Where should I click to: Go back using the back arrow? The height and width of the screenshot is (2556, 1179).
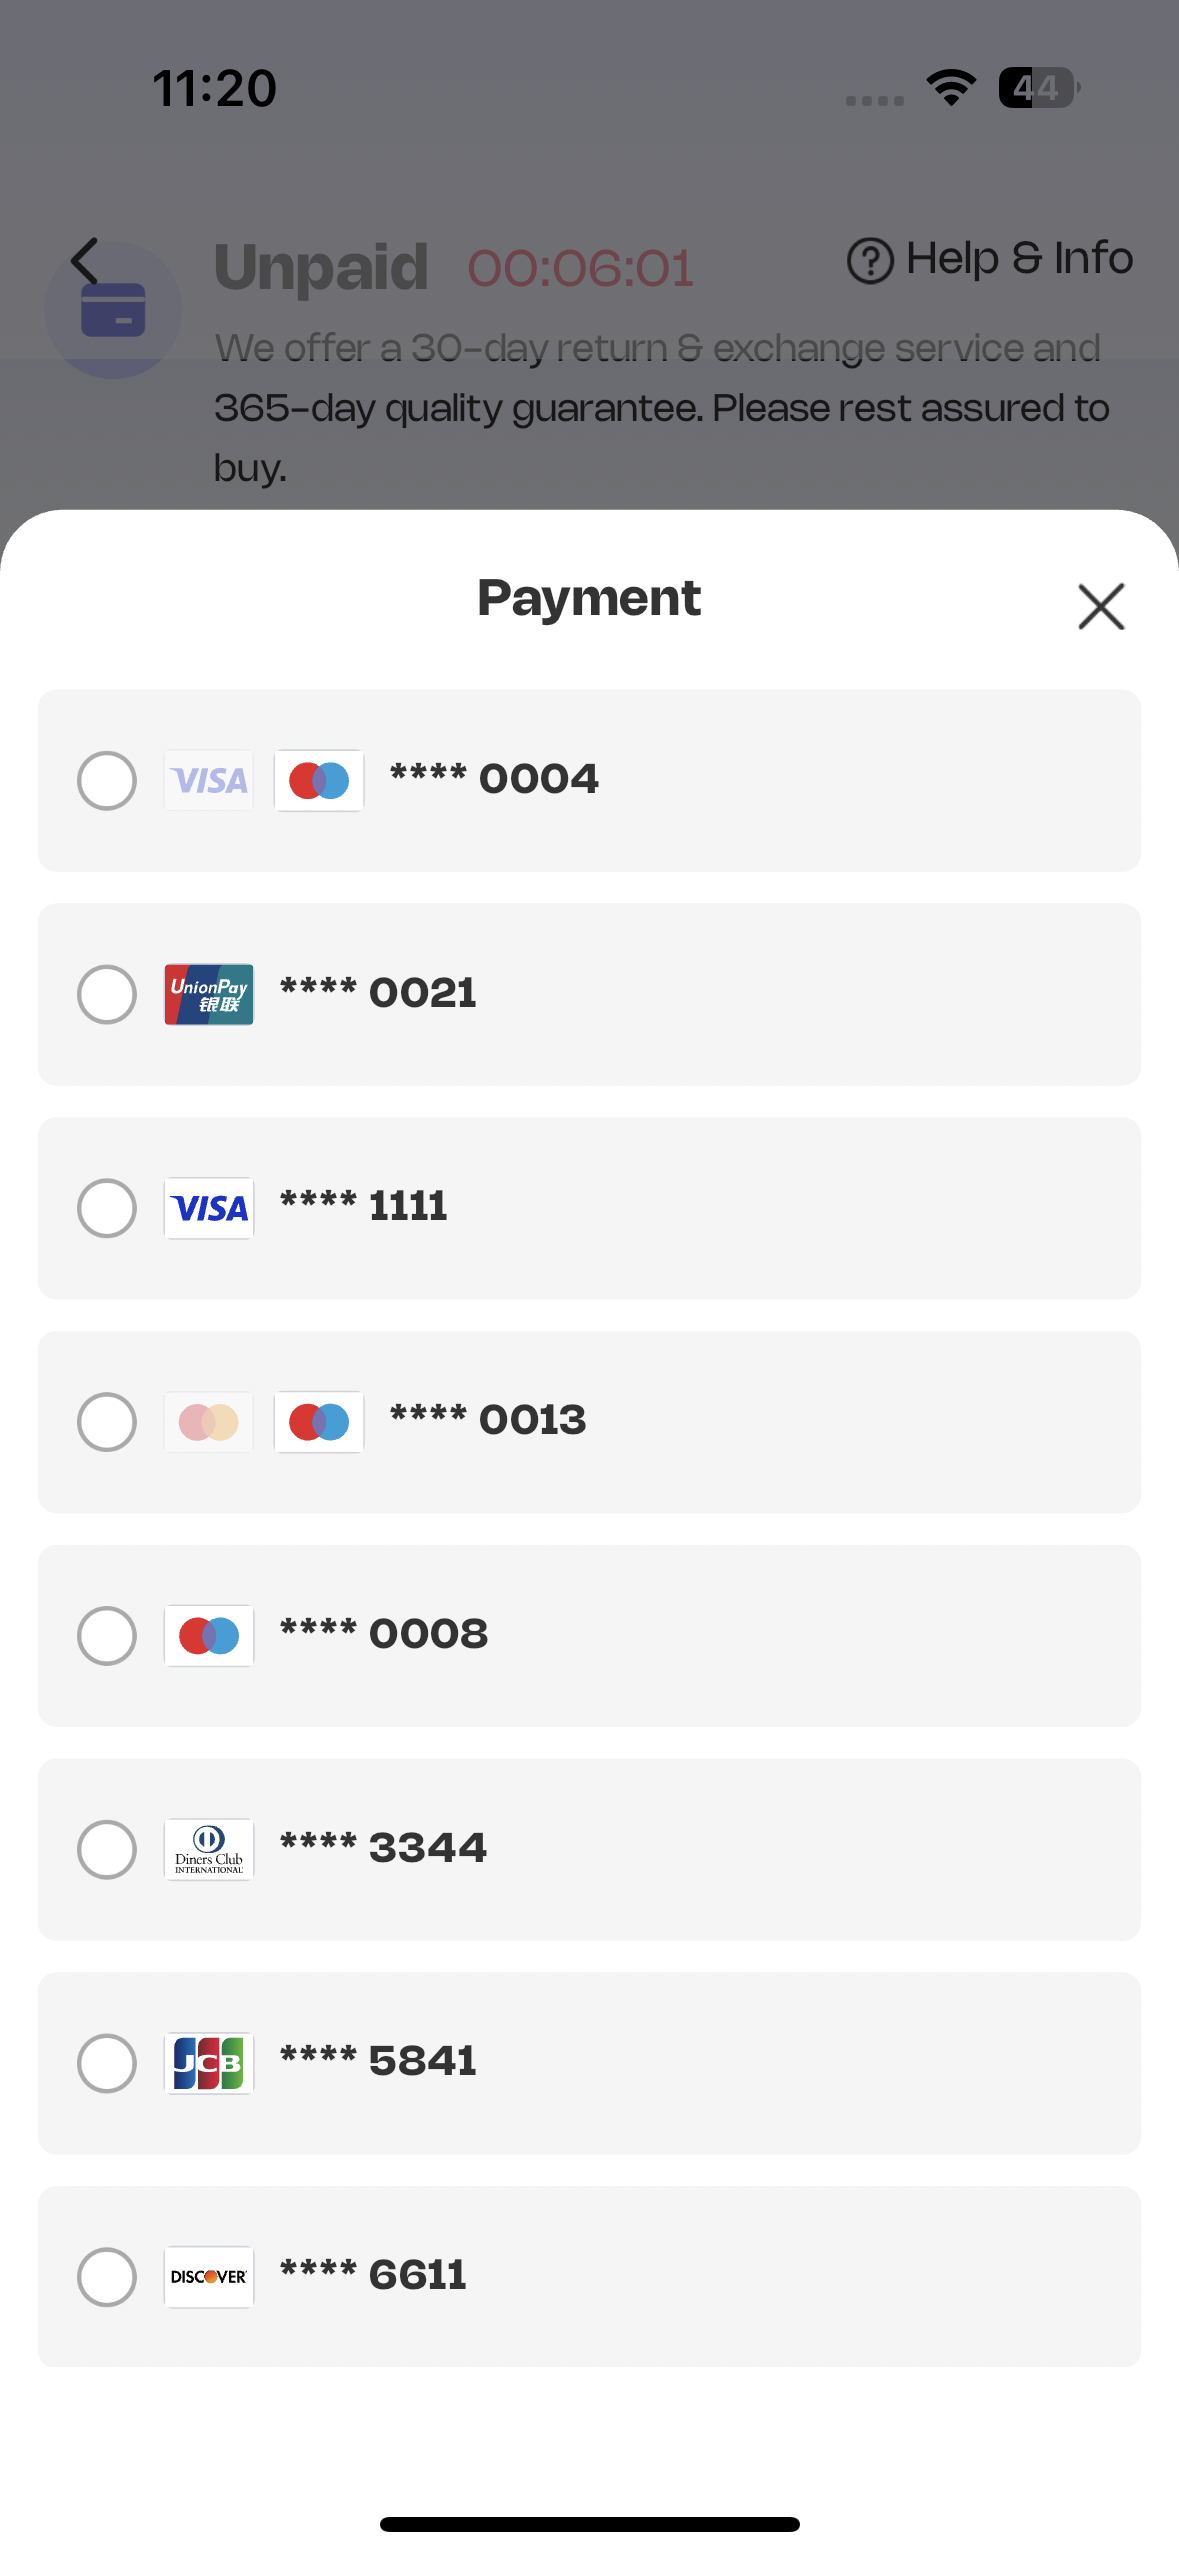click(86, 262)
